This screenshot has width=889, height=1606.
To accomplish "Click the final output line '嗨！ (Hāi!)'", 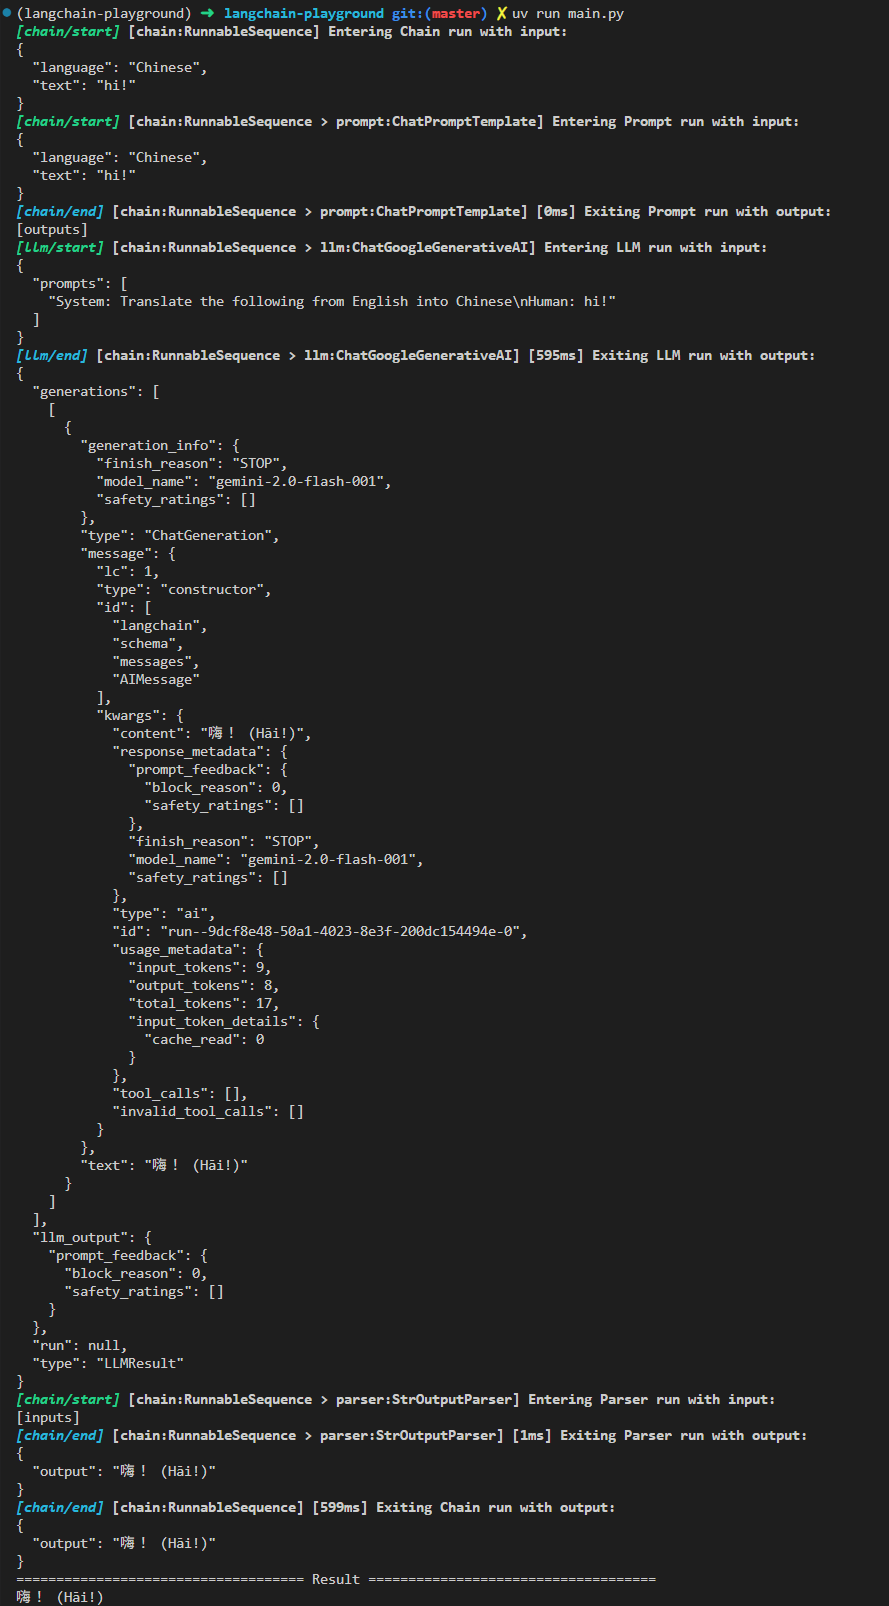I will [x=60, y=1598].
